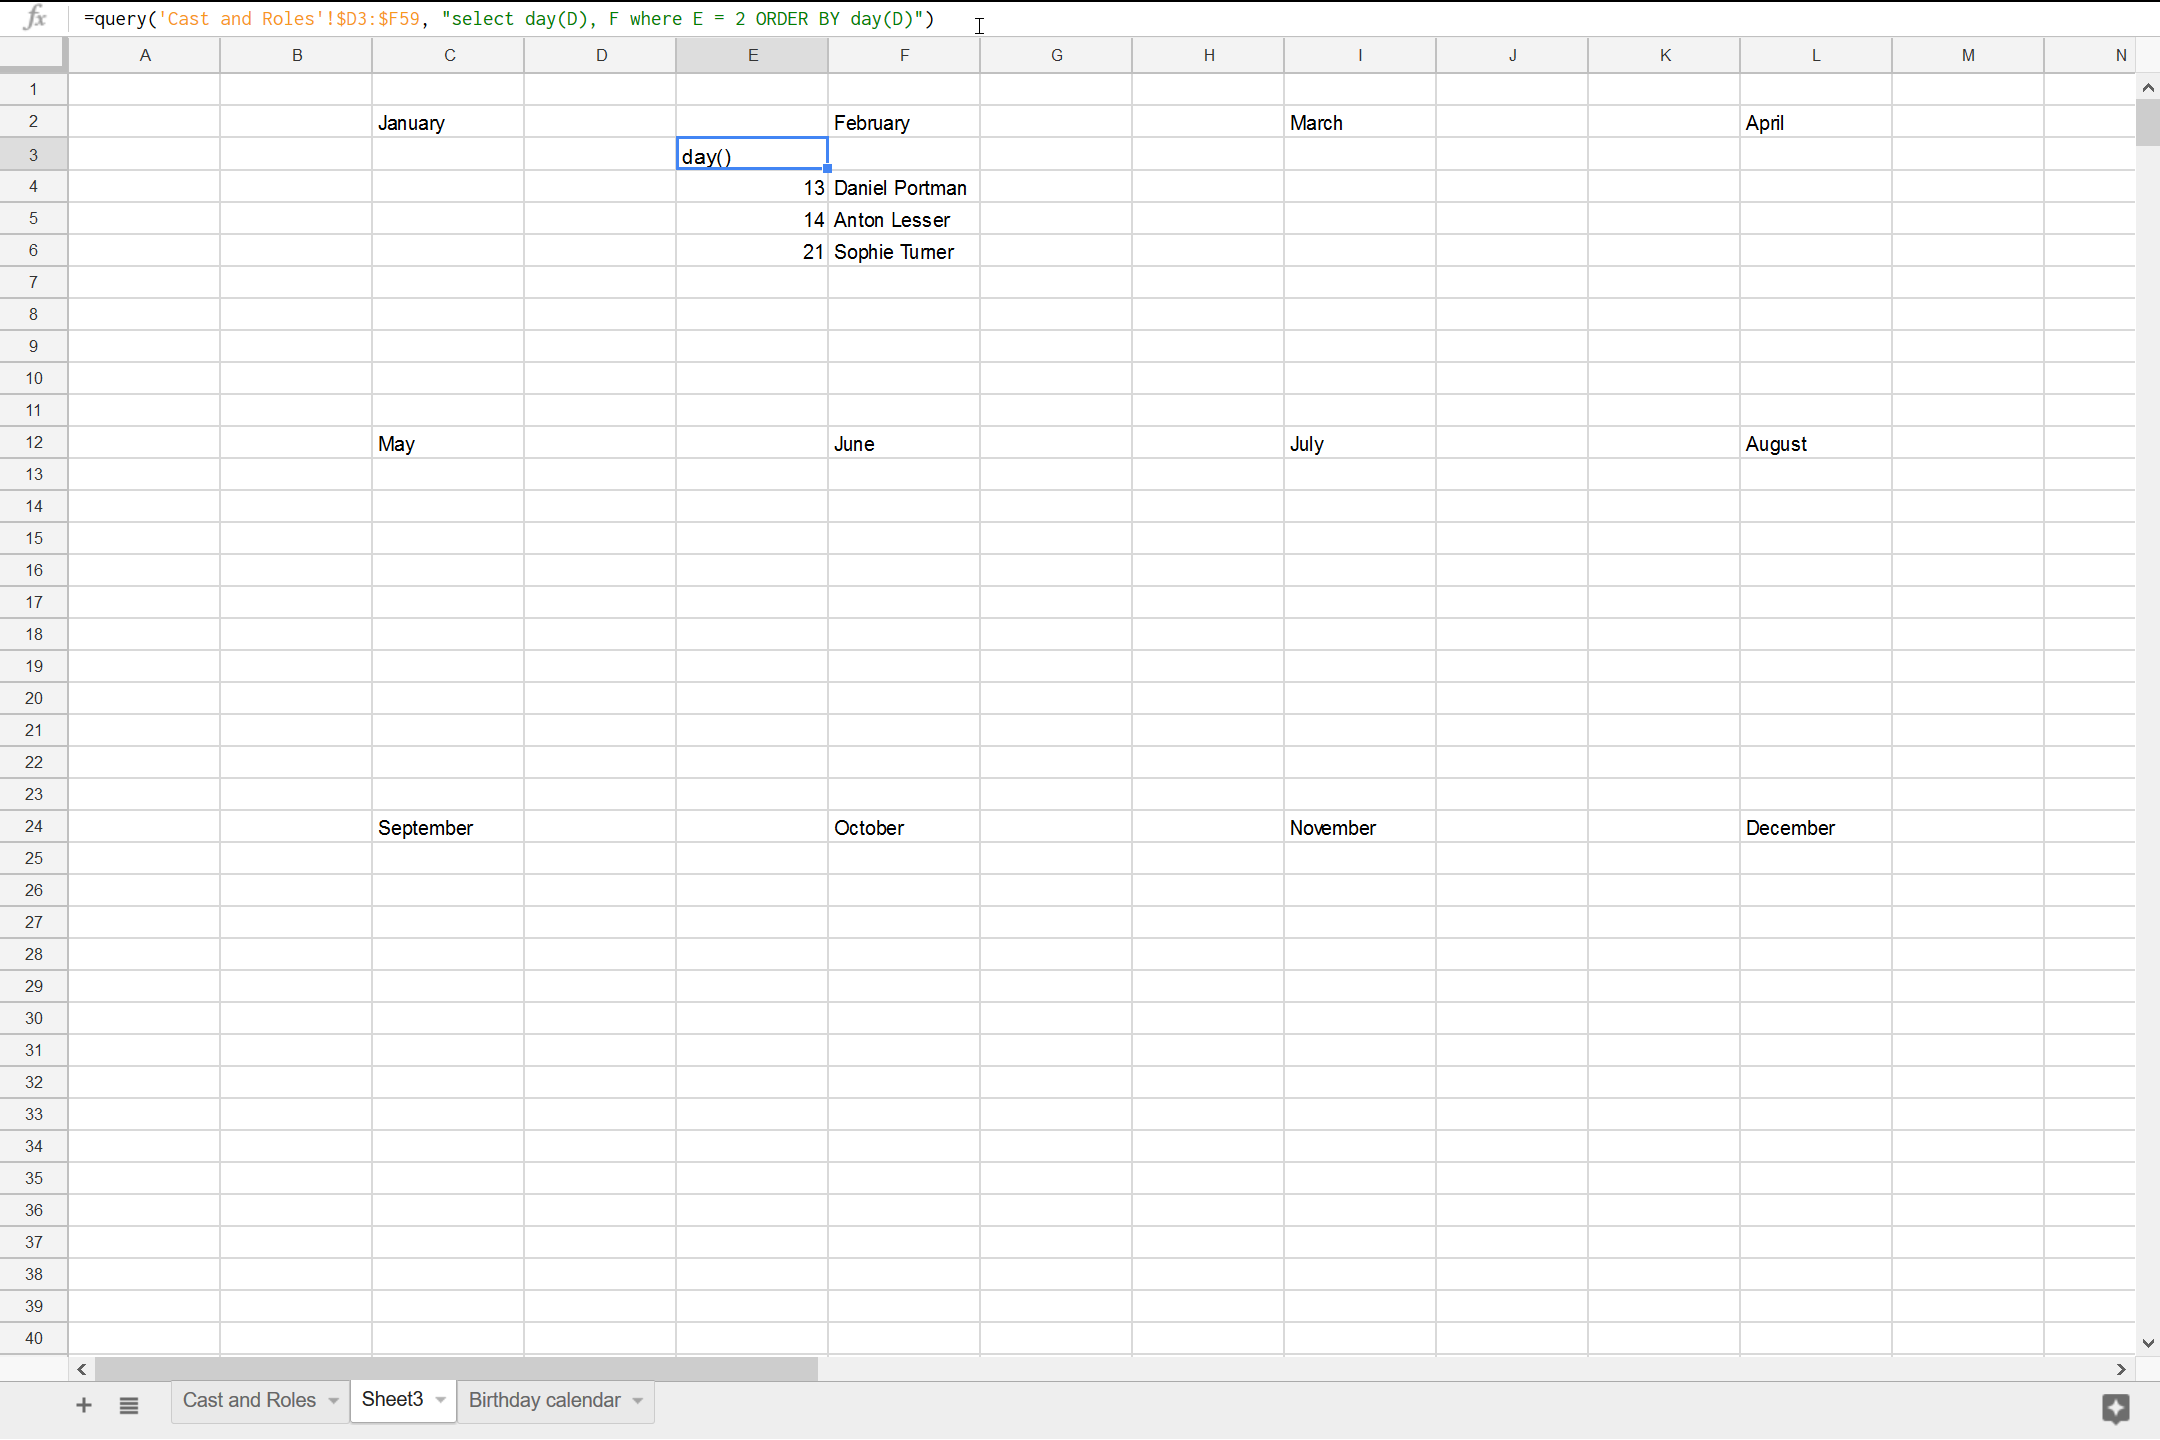Click the vertical scrollbar up arrow
2160x1440 pixels.
point(2146,88)
